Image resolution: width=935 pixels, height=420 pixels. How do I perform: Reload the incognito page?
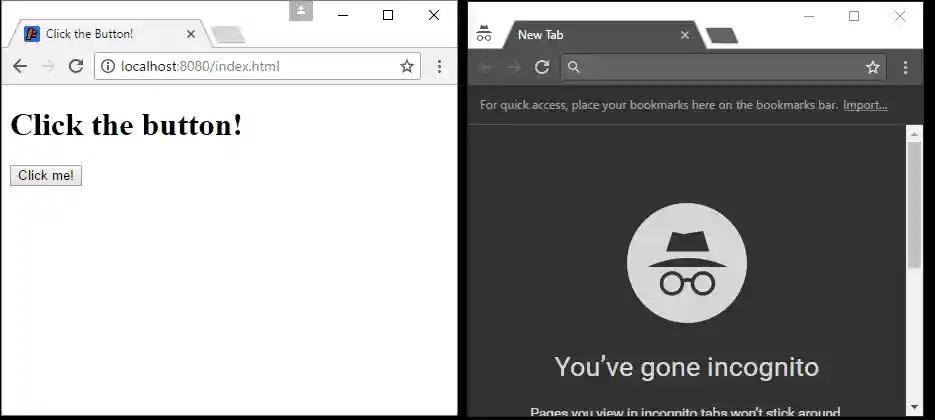point(541,67)
